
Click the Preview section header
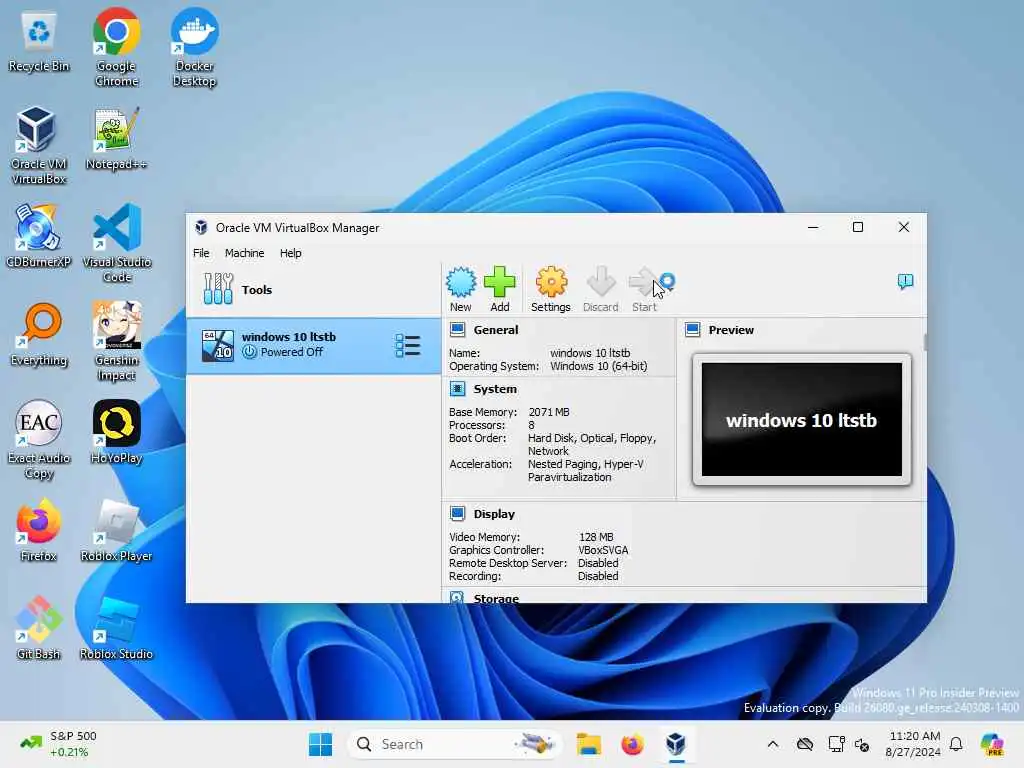pyautogui.click(x=731, y=330)
